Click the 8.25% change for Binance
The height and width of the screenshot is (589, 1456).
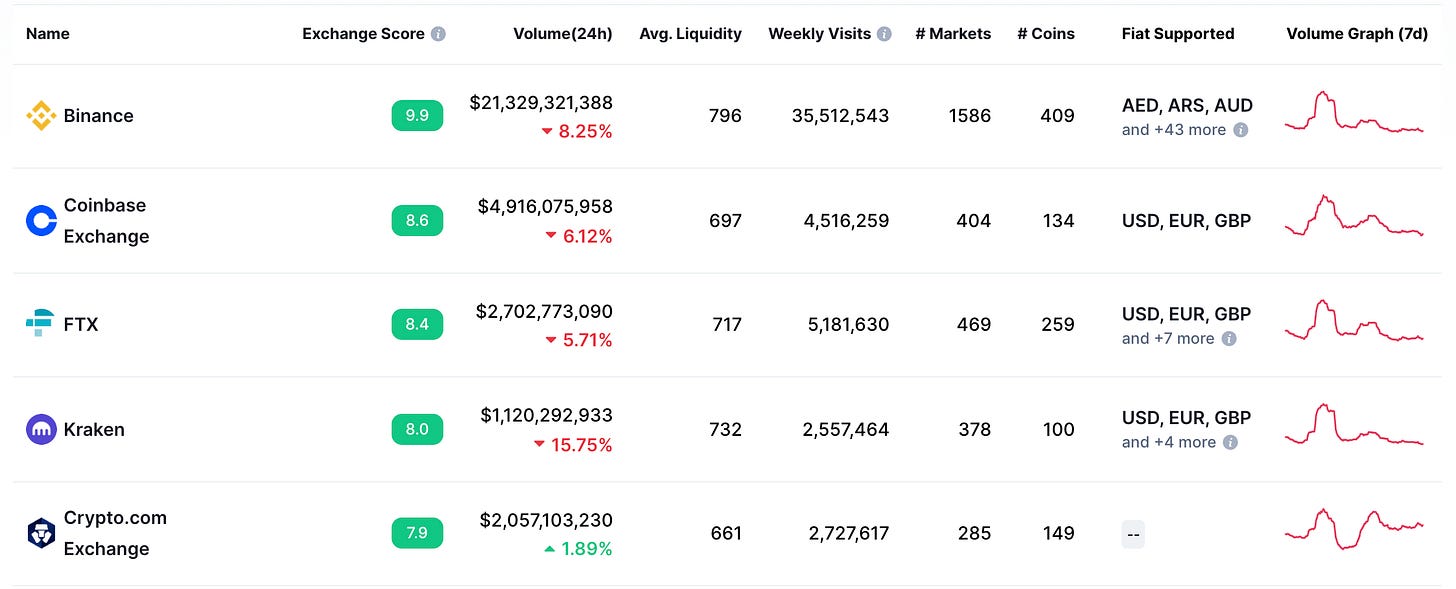point(585,131)
